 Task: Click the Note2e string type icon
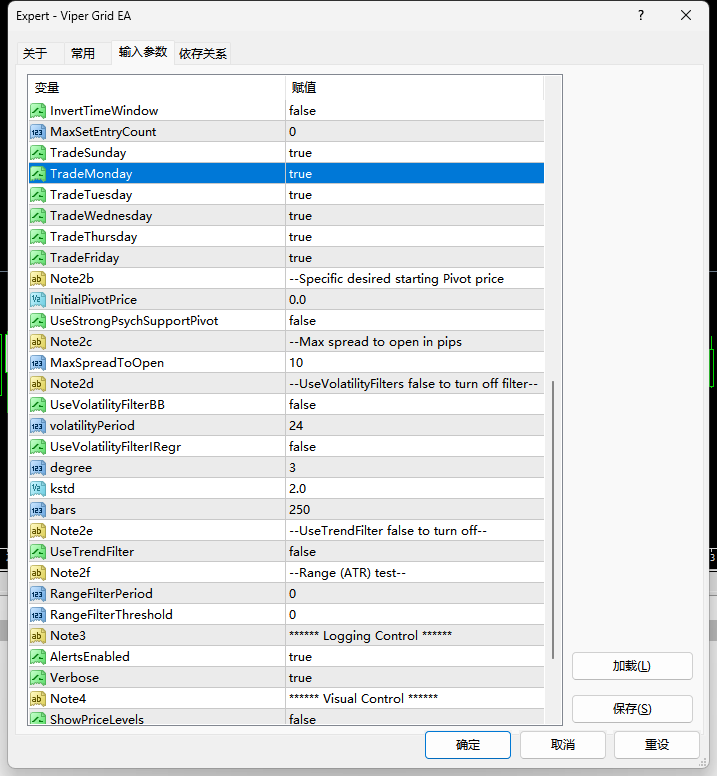38,531
